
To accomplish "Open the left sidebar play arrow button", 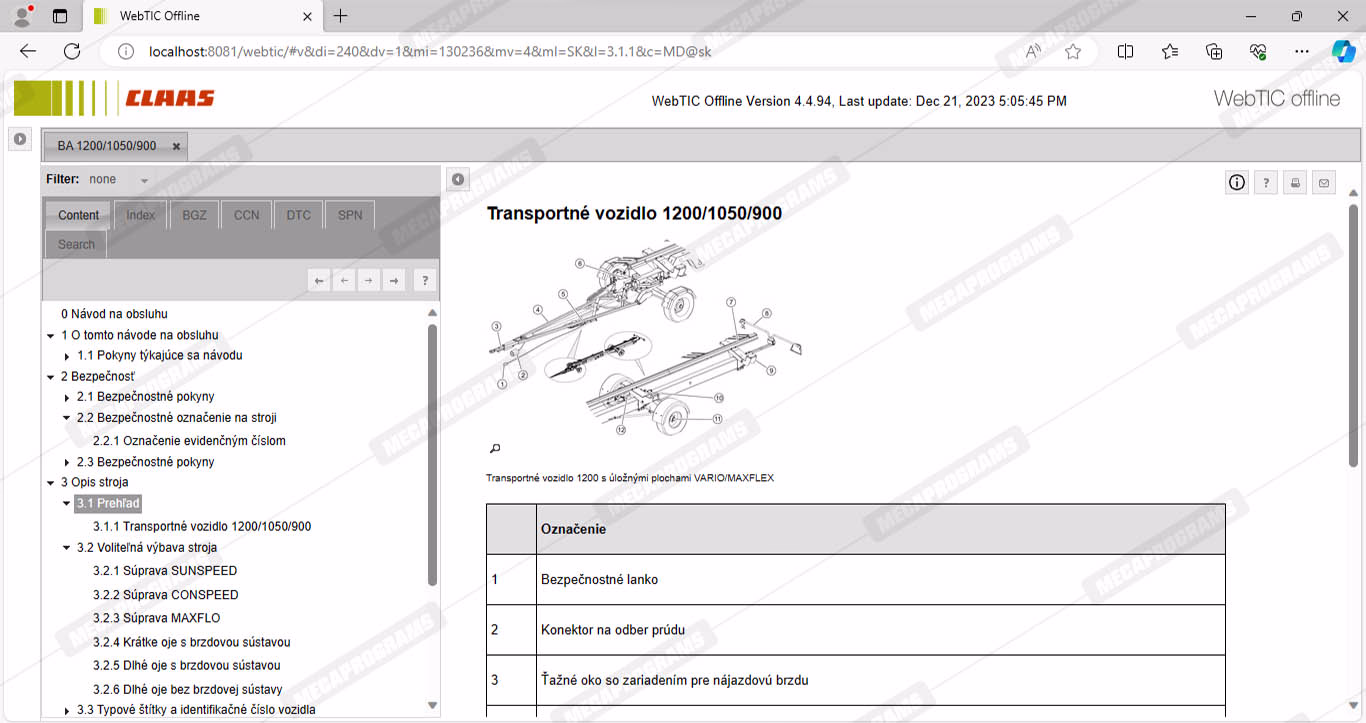I will coord(20,139).
